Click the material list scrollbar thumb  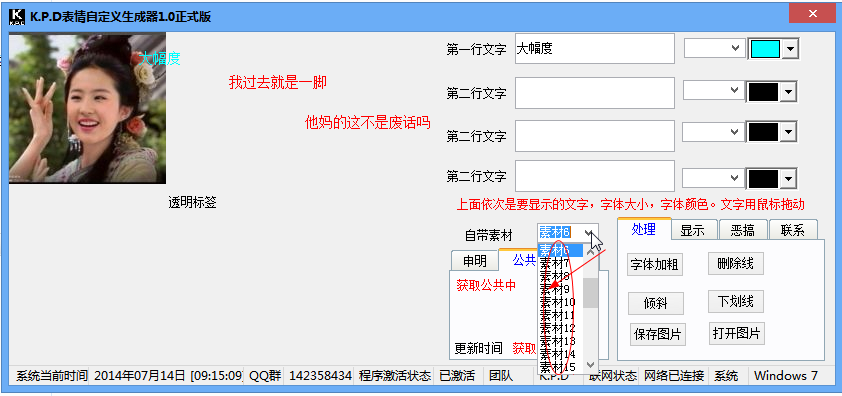point(591,293)
